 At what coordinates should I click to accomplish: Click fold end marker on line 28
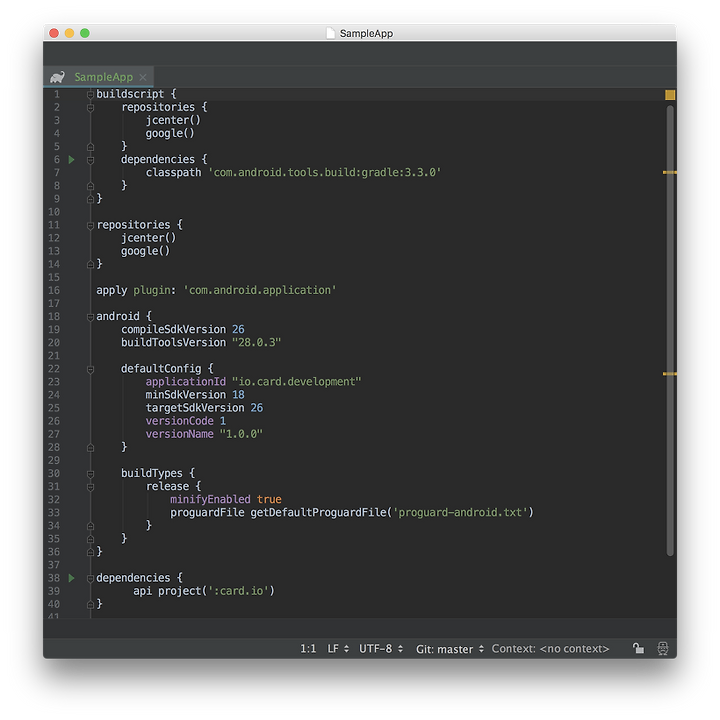tap(90, 448)
